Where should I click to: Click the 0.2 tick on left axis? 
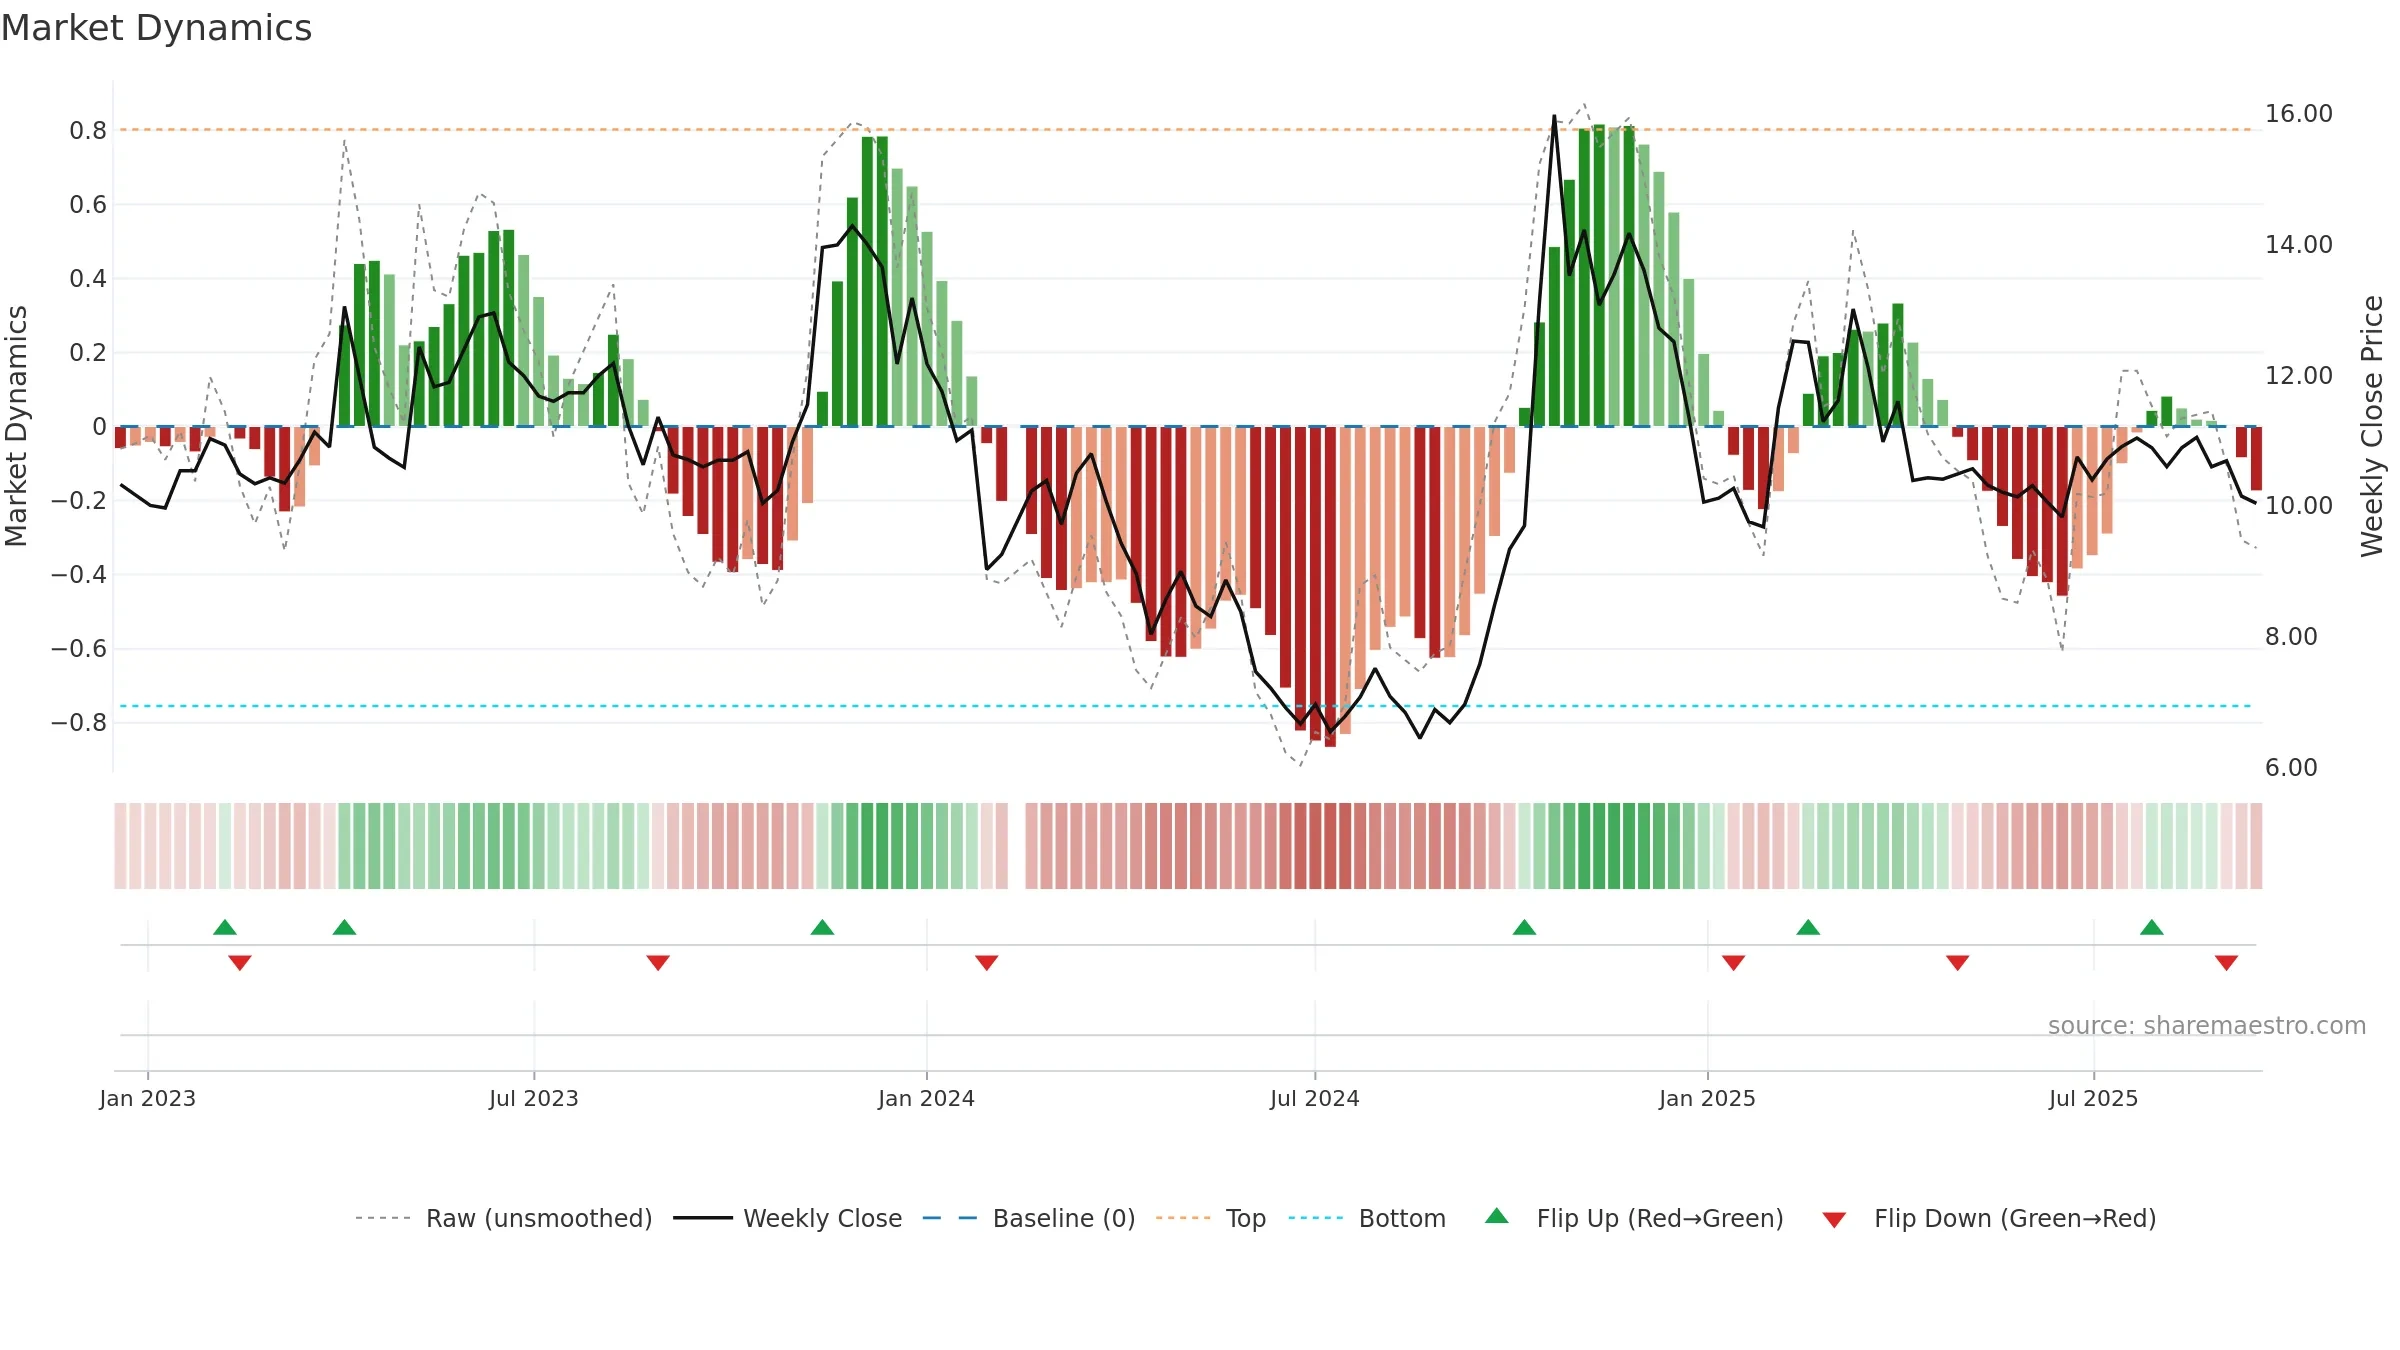(x=88, y=353)
